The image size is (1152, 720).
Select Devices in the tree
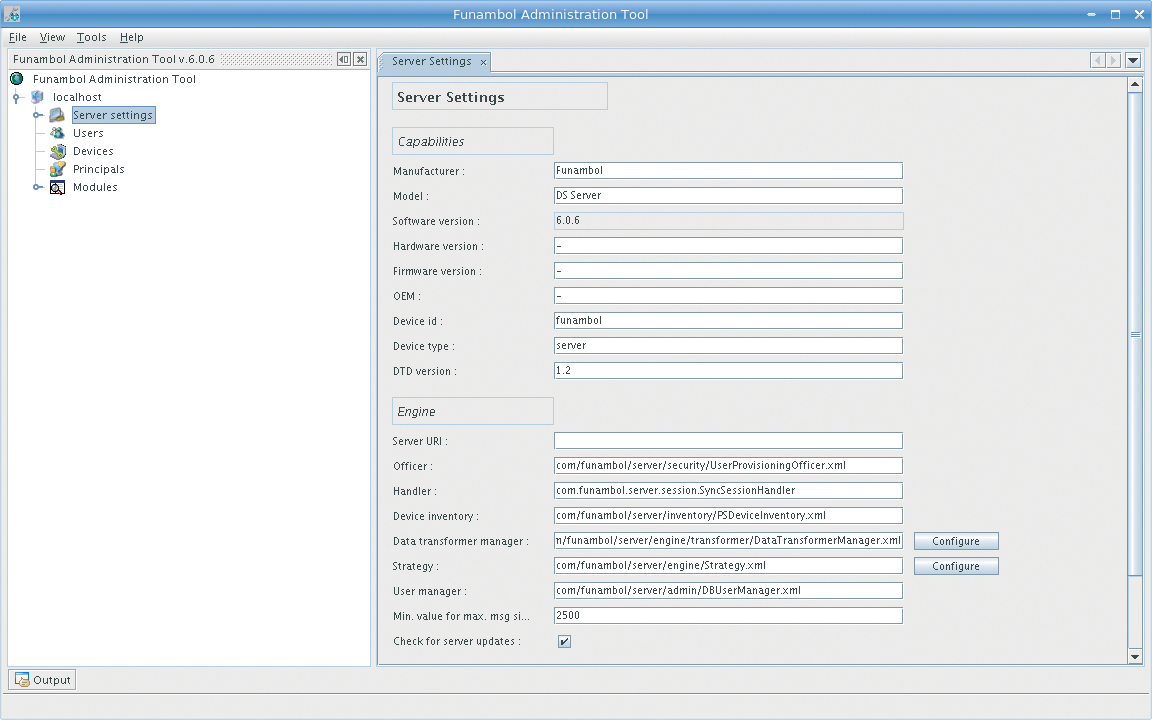click(93, 151)
